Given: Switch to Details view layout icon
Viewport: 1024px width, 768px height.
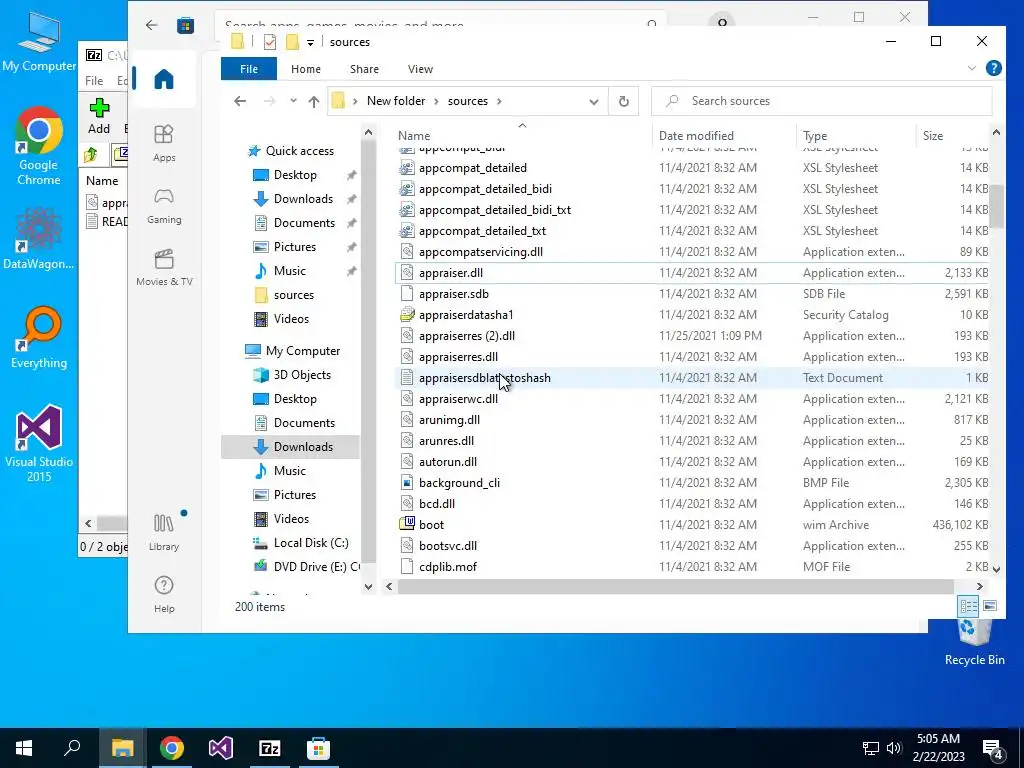Looking at the screenshot, I should click(x=968, y=606).
